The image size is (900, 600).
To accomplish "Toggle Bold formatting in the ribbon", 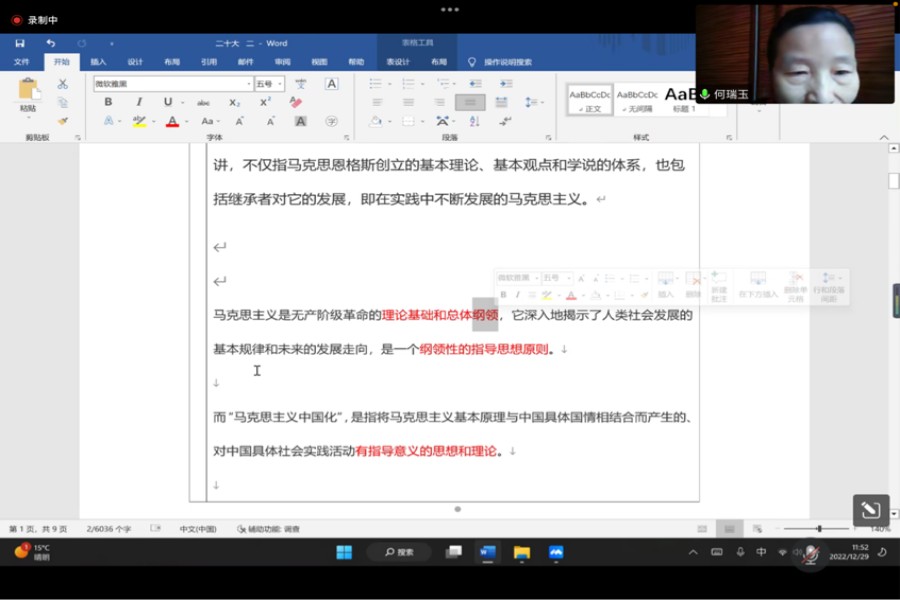I will 108,102.
